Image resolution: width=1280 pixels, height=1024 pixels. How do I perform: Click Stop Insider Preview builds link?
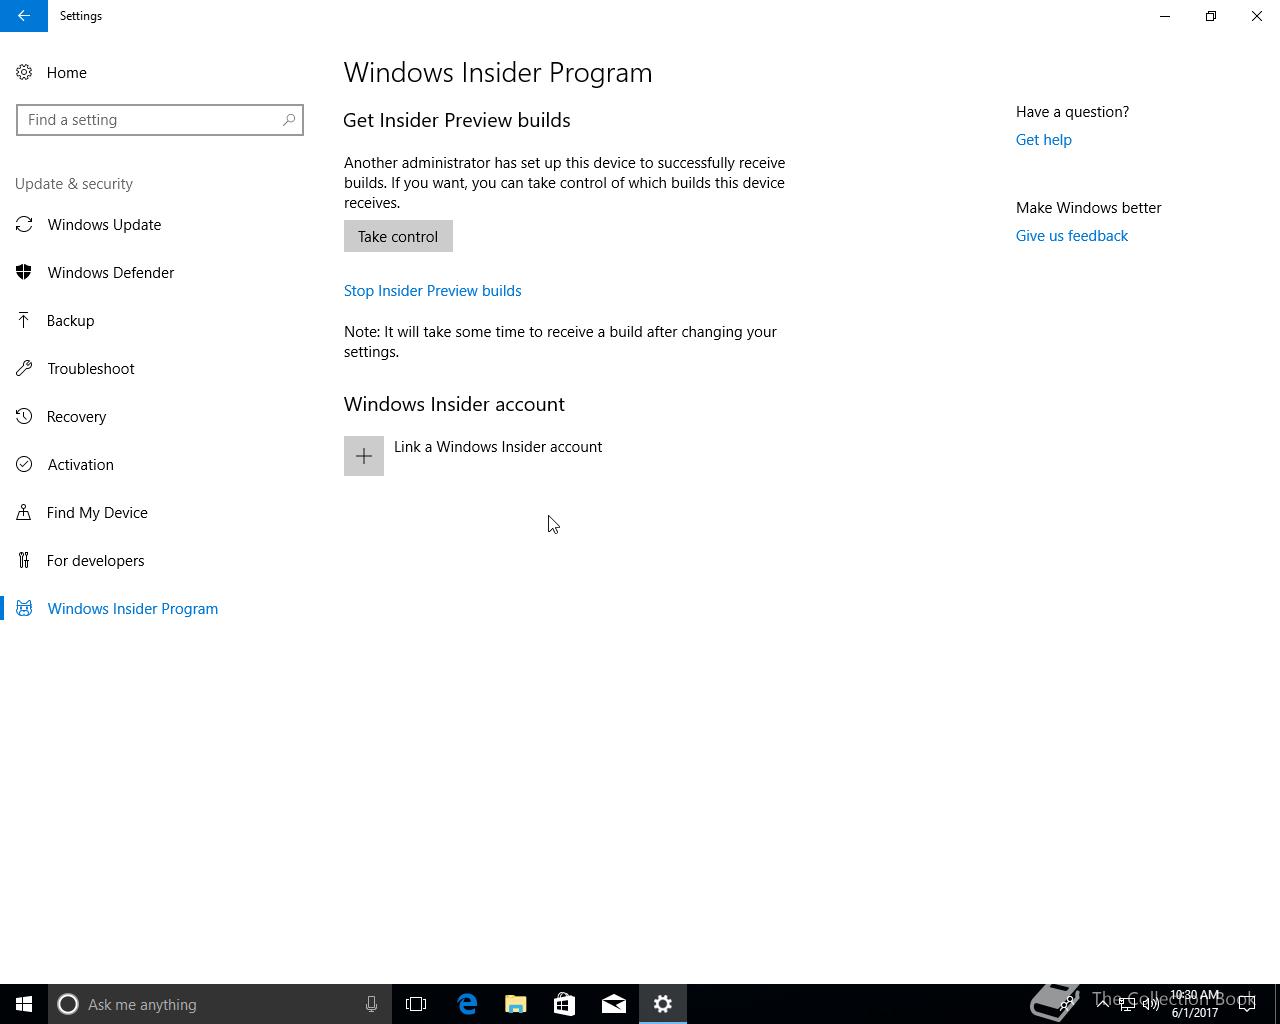432,291
